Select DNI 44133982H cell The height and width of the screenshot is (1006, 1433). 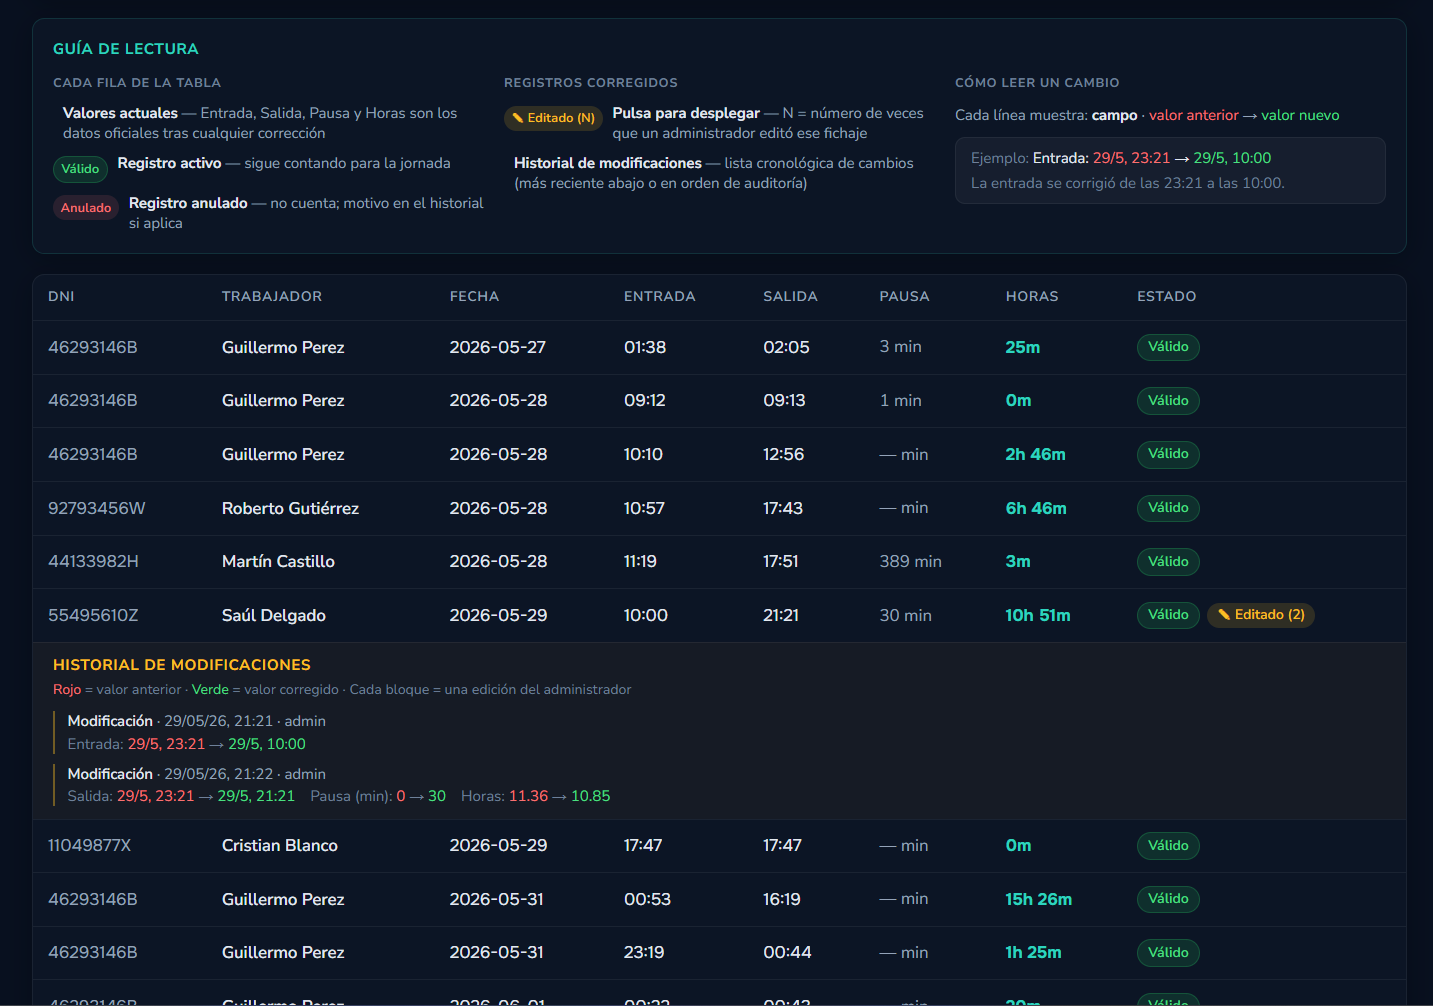93,562
